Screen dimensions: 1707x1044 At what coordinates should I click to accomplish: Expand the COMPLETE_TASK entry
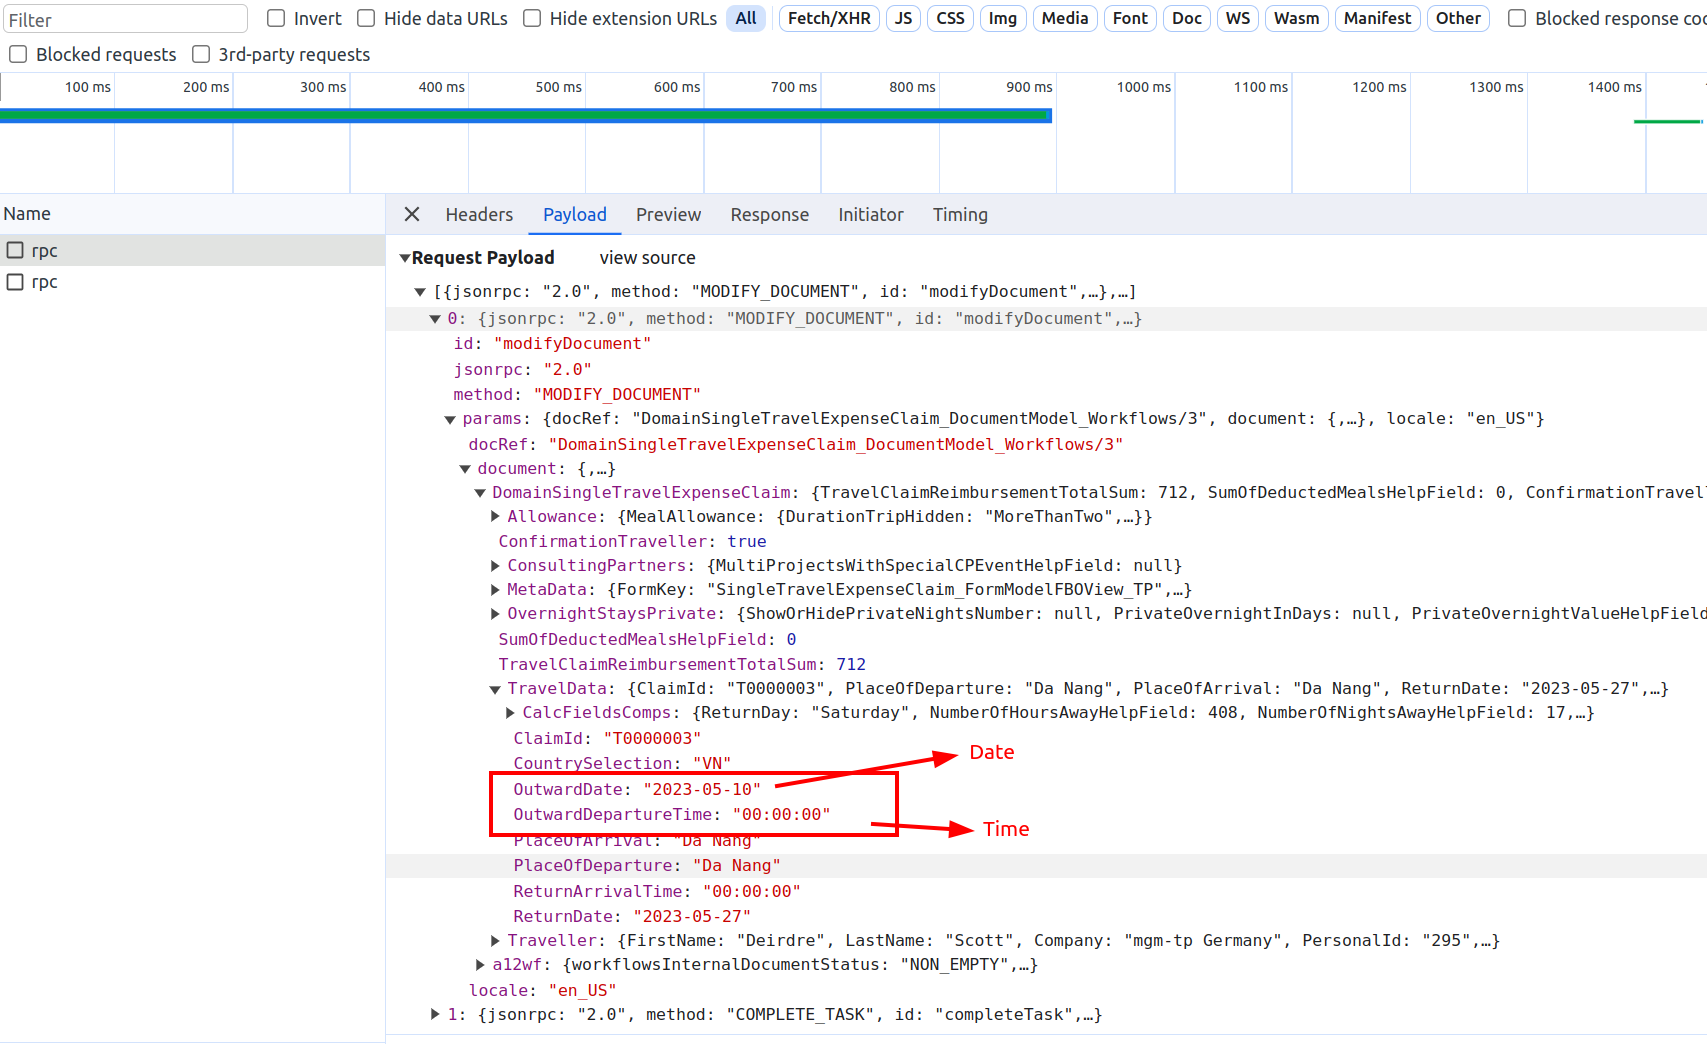435,1014
